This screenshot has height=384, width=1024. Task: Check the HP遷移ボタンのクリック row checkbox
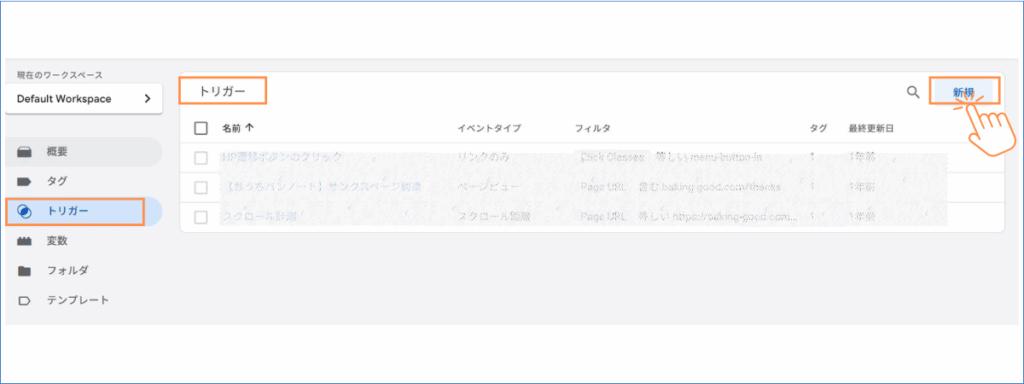[x=201, y=157]
